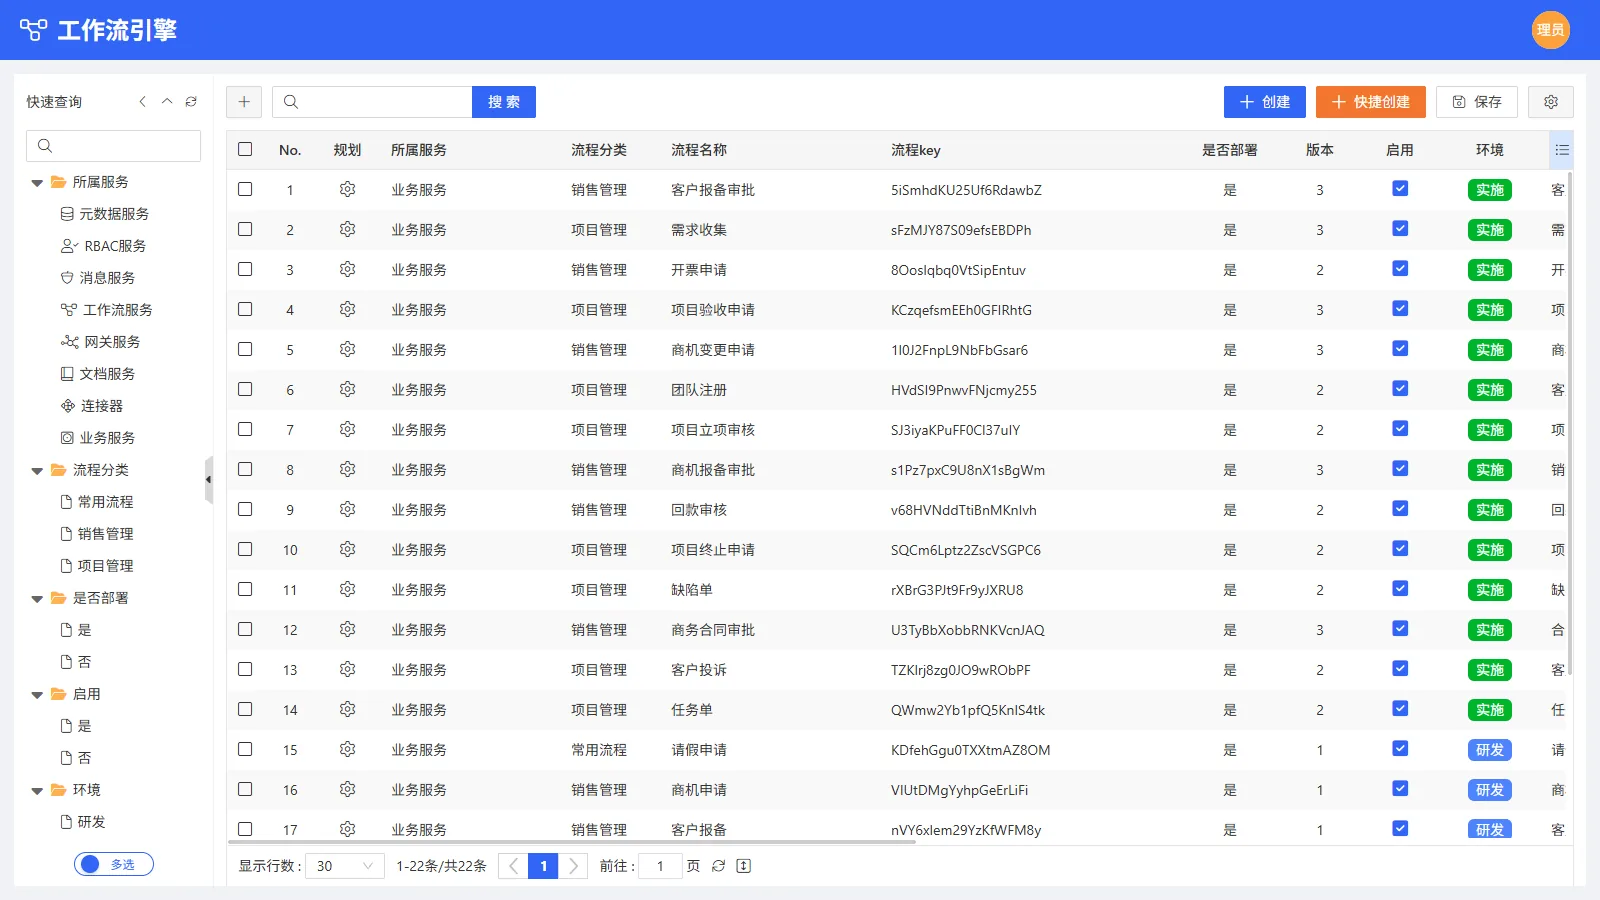
Task: Open plan gear for 开票申请 row
Action: [x=347, y=269]
